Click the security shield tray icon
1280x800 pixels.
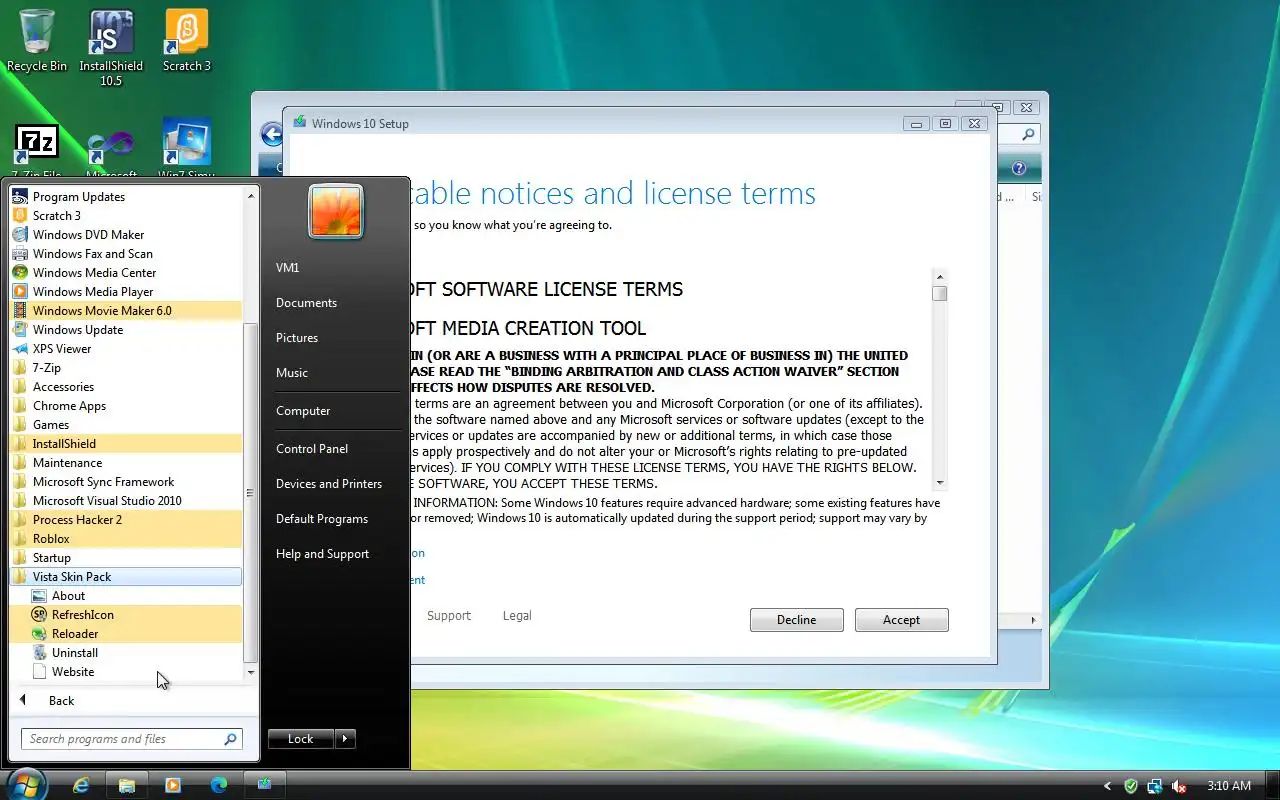click(x=1131, y=786)
